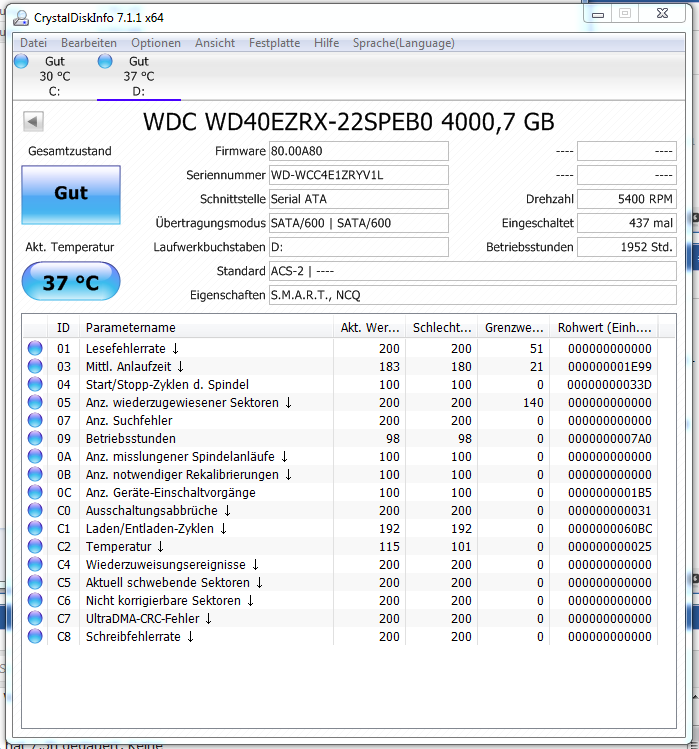Click status orb for Lesefehlerrate row
699x749 pixels.
pos(35,348)
